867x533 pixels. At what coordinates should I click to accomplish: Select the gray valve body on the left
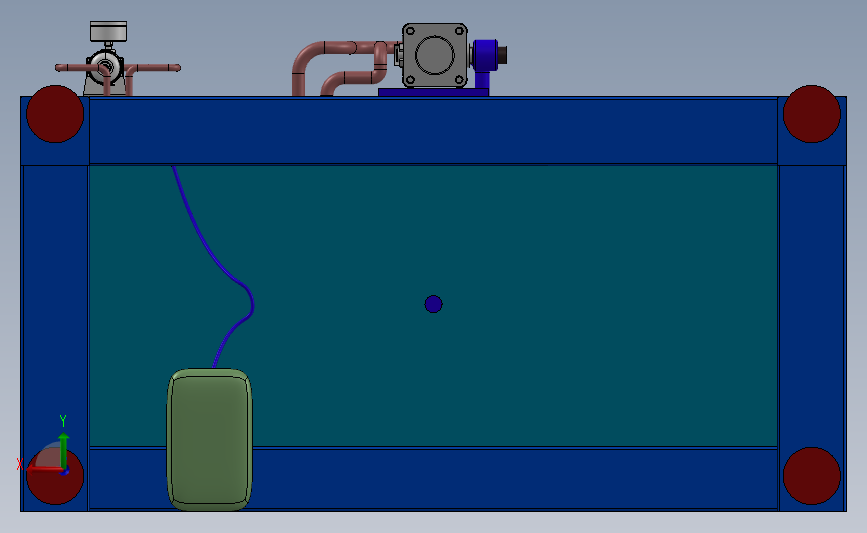(105, 67)
